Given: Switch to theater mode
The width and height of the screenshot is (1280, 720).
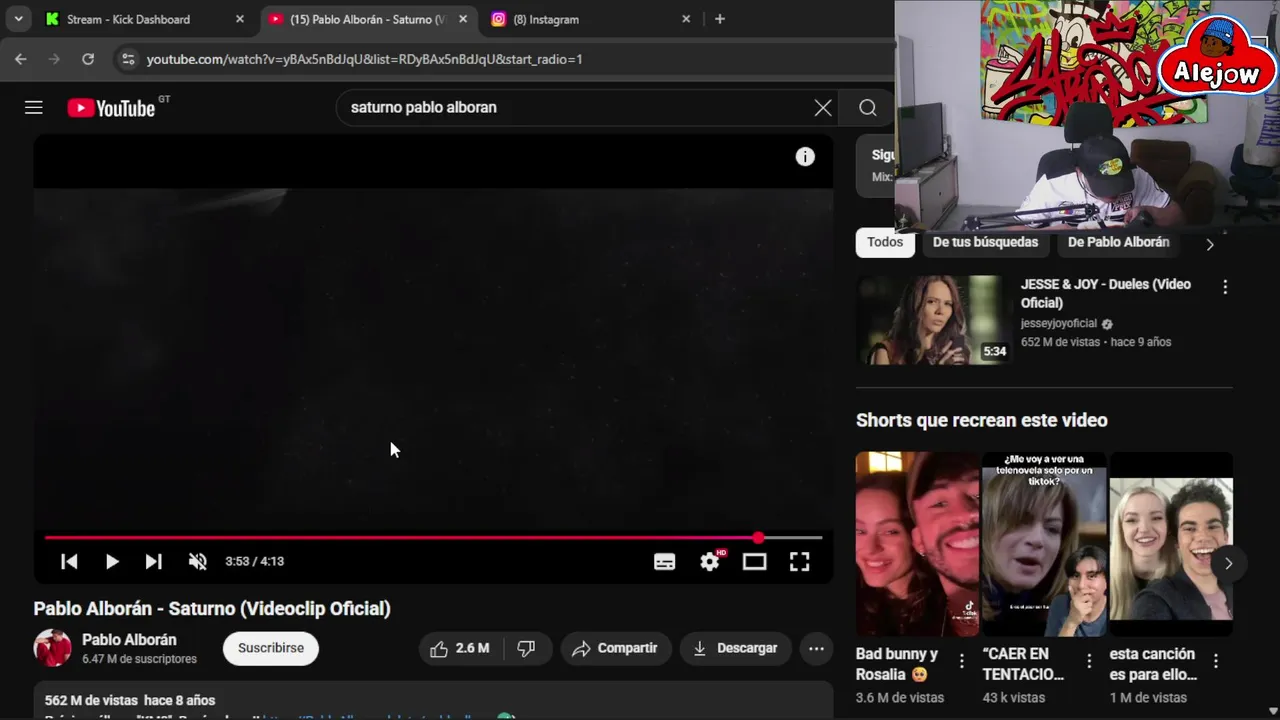Looking at the screenshot, I should [x=754, y=562].
